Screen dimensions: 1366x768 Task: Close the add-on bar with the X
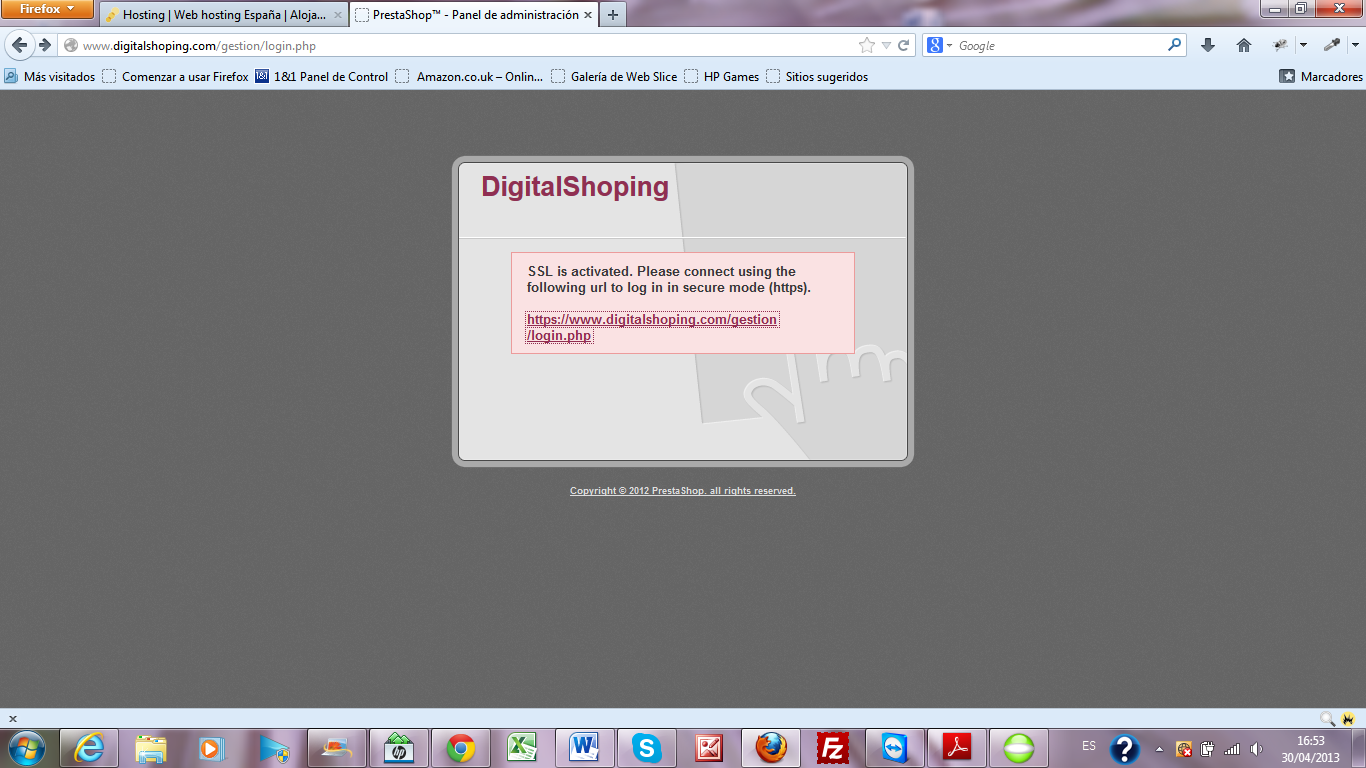click(x=13, y=718)
